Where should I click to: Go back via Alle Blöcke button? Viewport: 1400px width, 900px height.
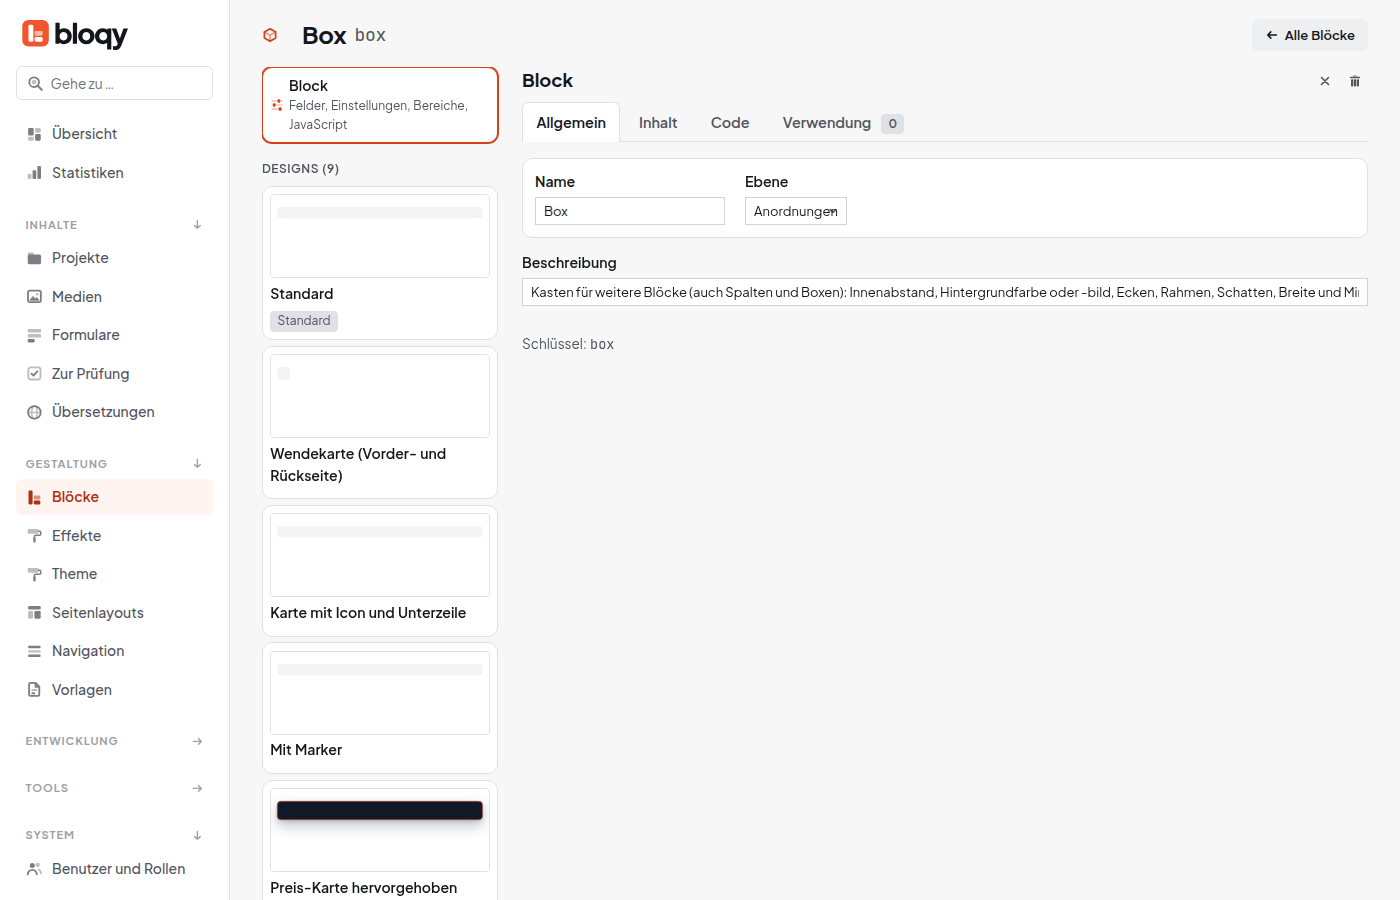pos(1310,35)
